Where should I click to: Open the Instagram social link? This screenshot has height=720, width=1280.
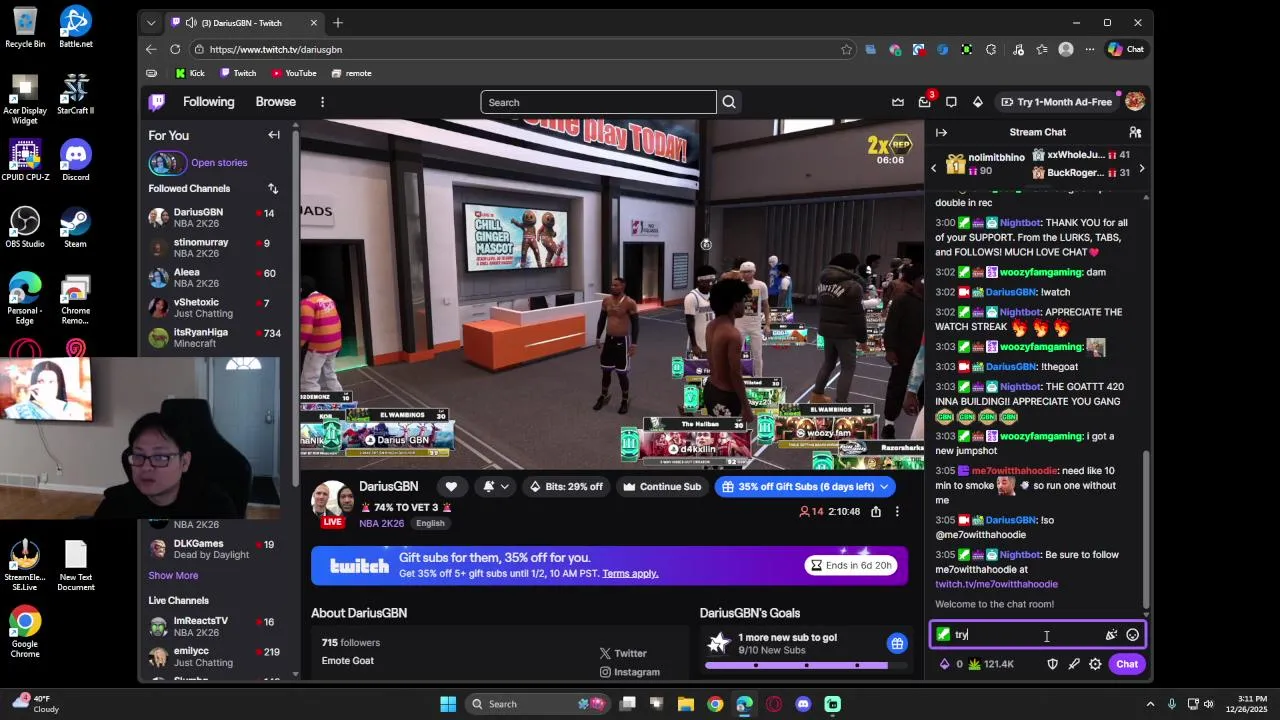[x=629, y=672]
